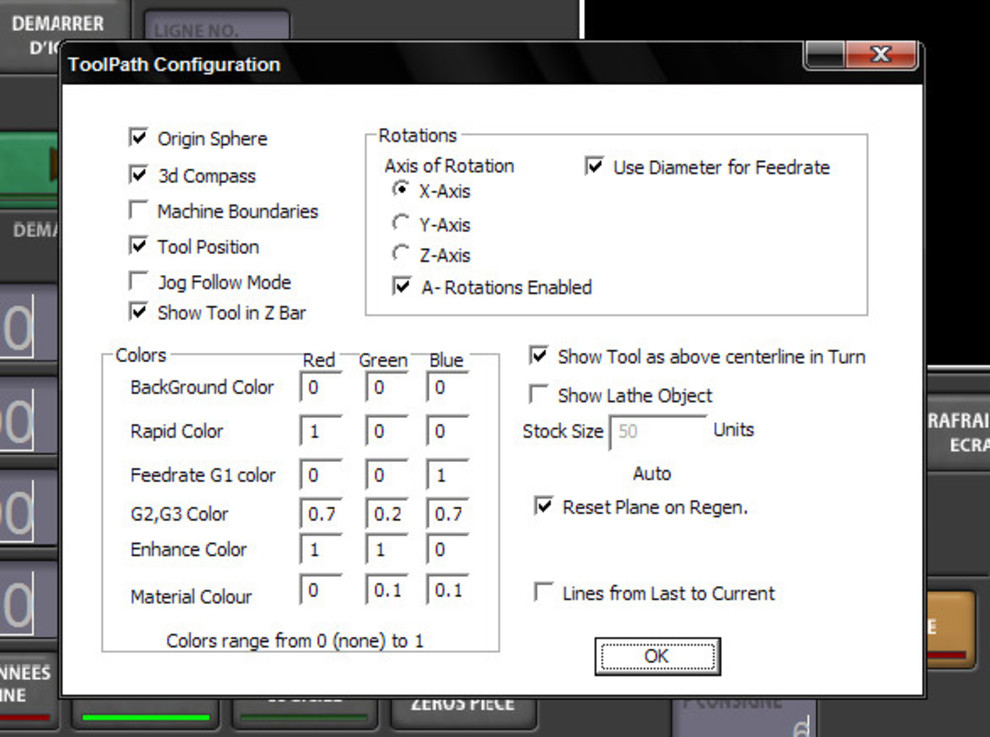
Task: Select X-Axis rotation radio button
Action: [x=401, y=190]
